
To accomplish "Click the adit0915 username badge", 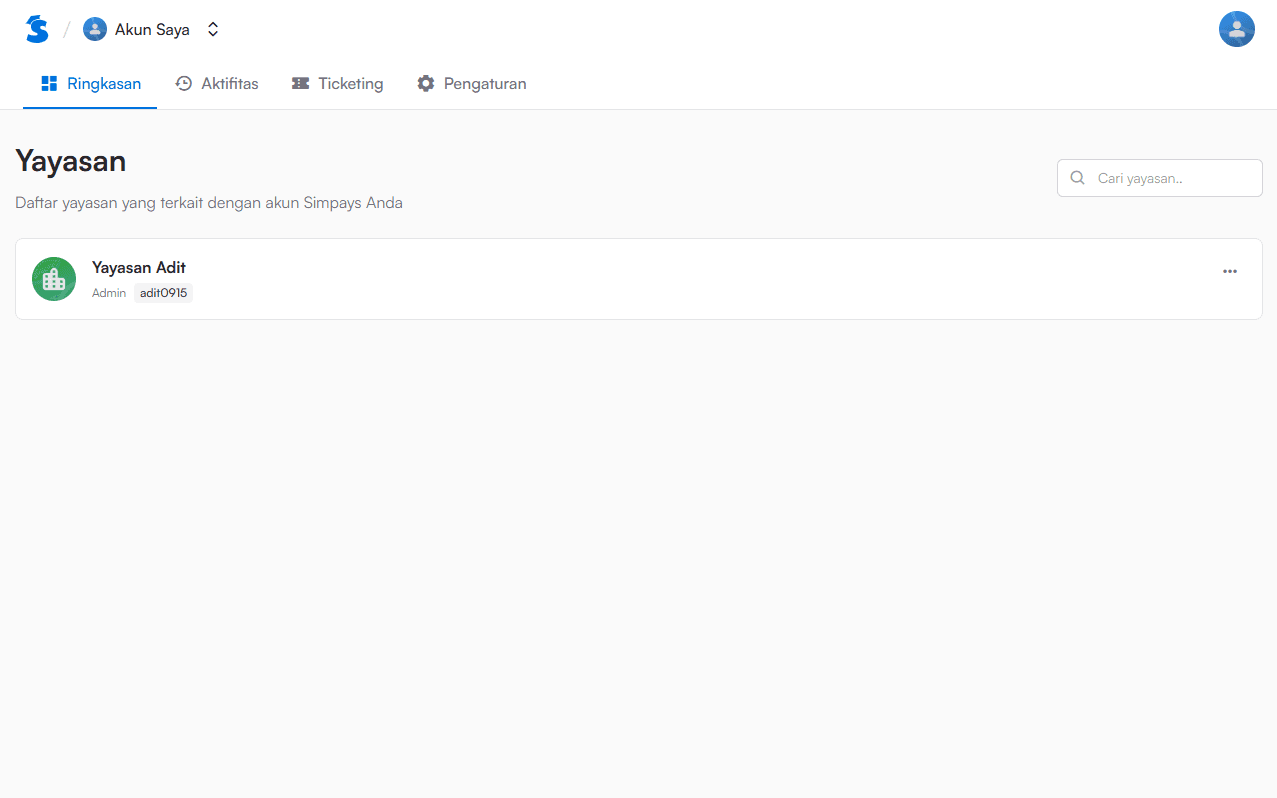I will (163, 293).
